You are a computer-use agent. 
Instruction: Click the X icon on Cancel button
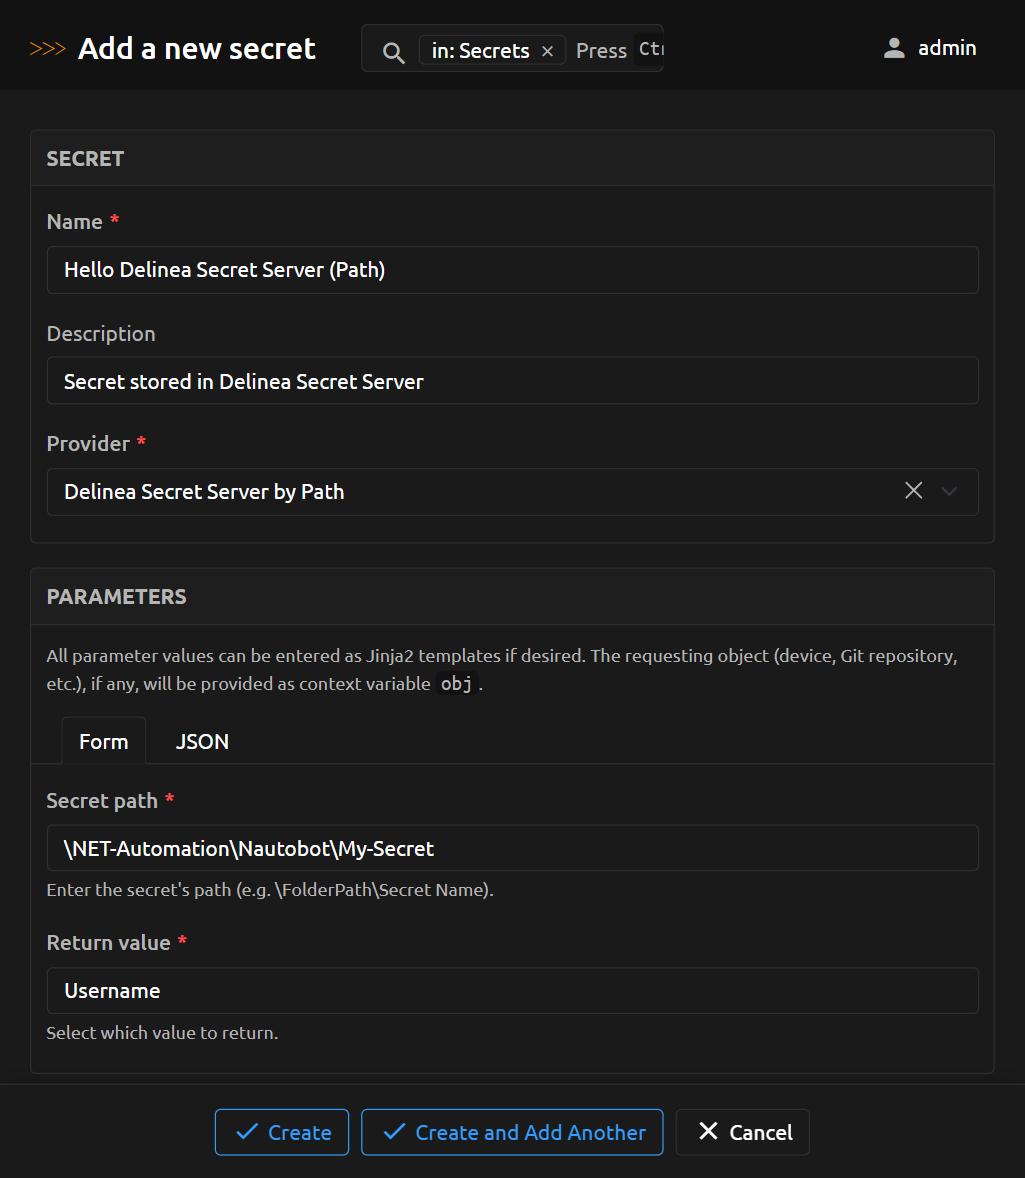(x=708, y=1132)
